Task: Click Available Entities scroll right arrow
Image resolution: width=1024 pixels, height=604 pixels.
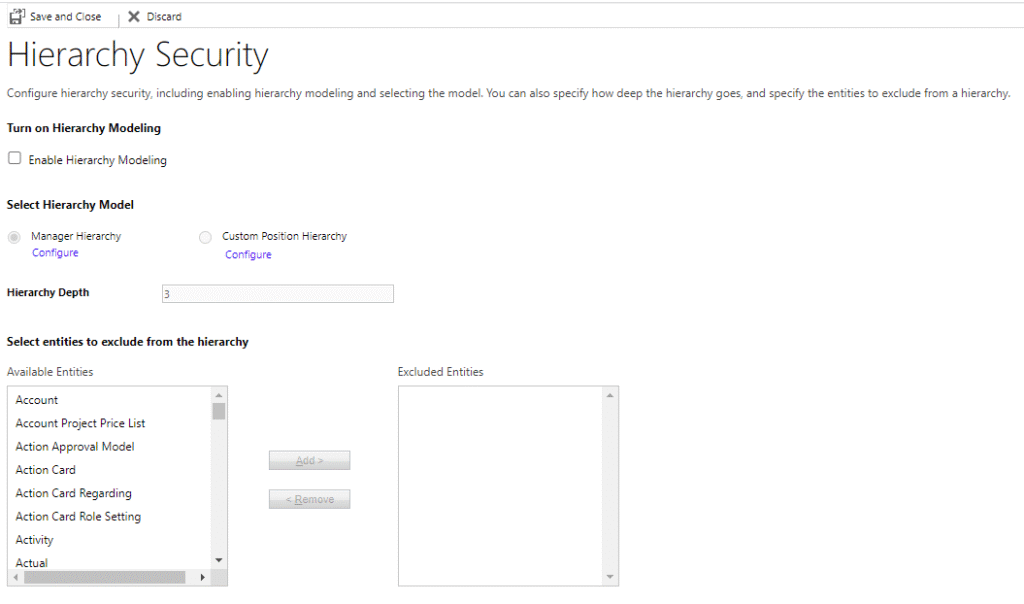Action: click(x=203, y=577)
